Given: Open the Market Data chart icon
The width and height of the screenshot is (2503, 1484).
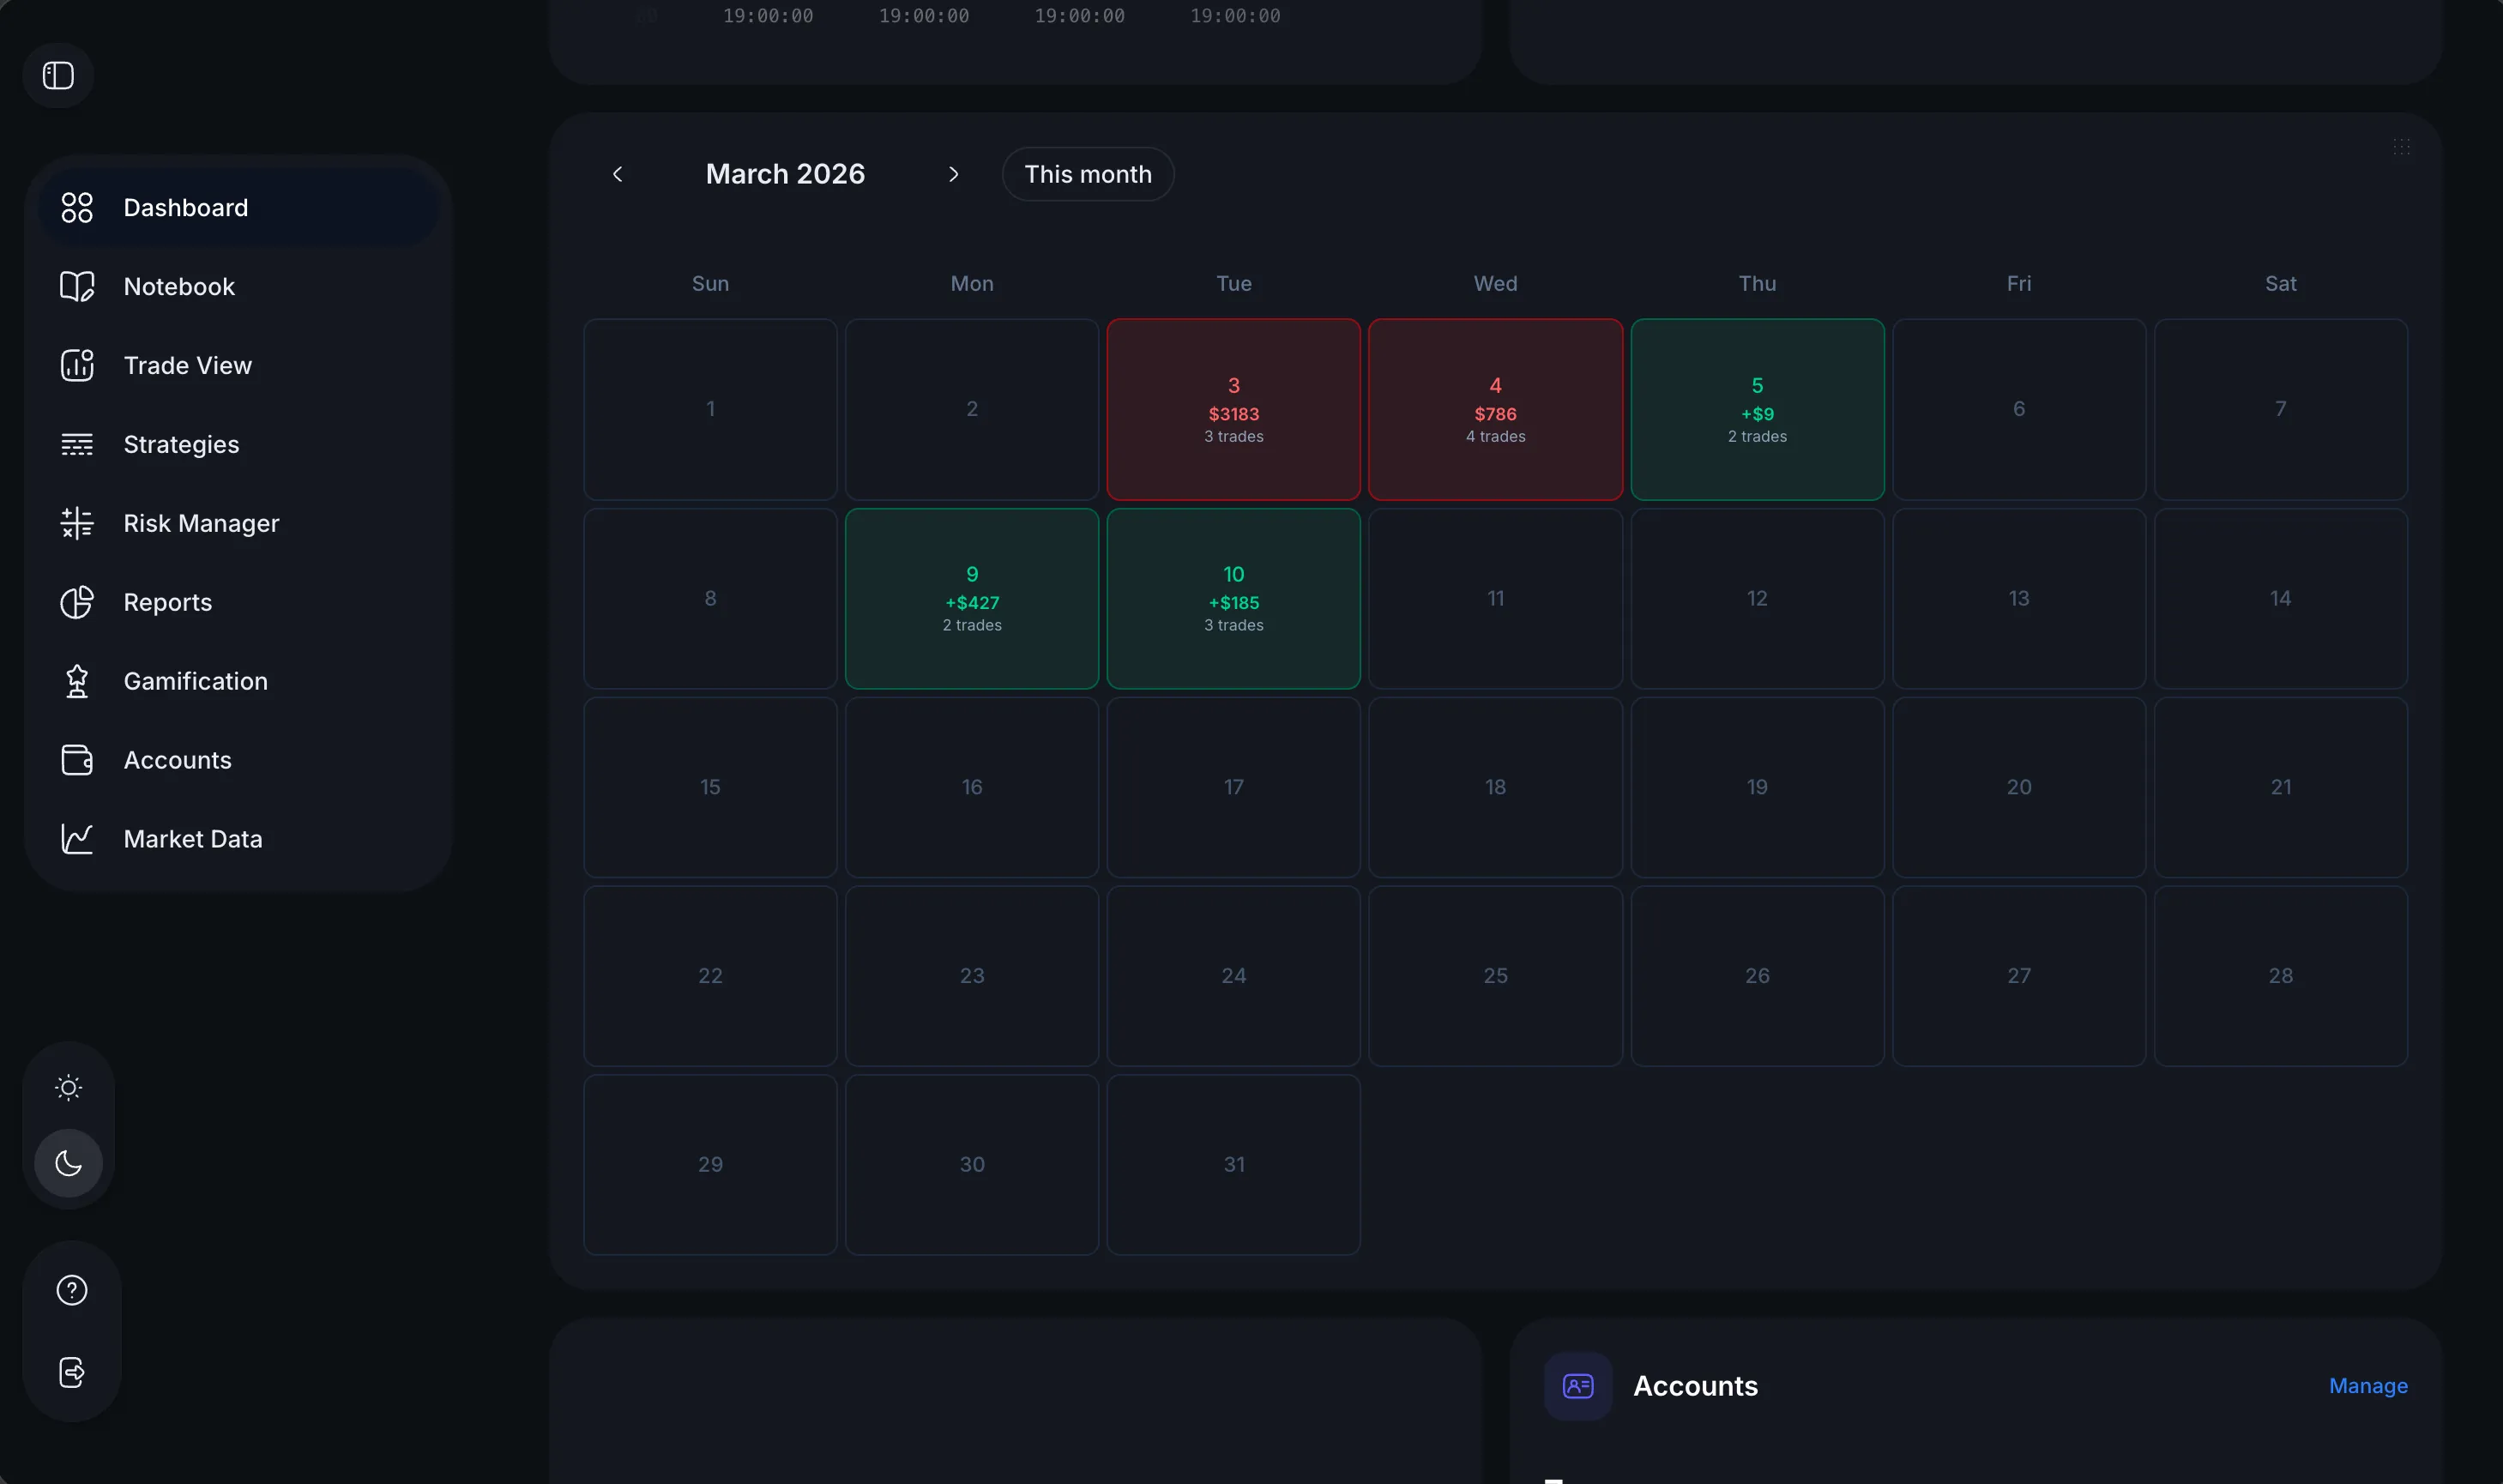Looking at the screenshot, I should [77, 839].
